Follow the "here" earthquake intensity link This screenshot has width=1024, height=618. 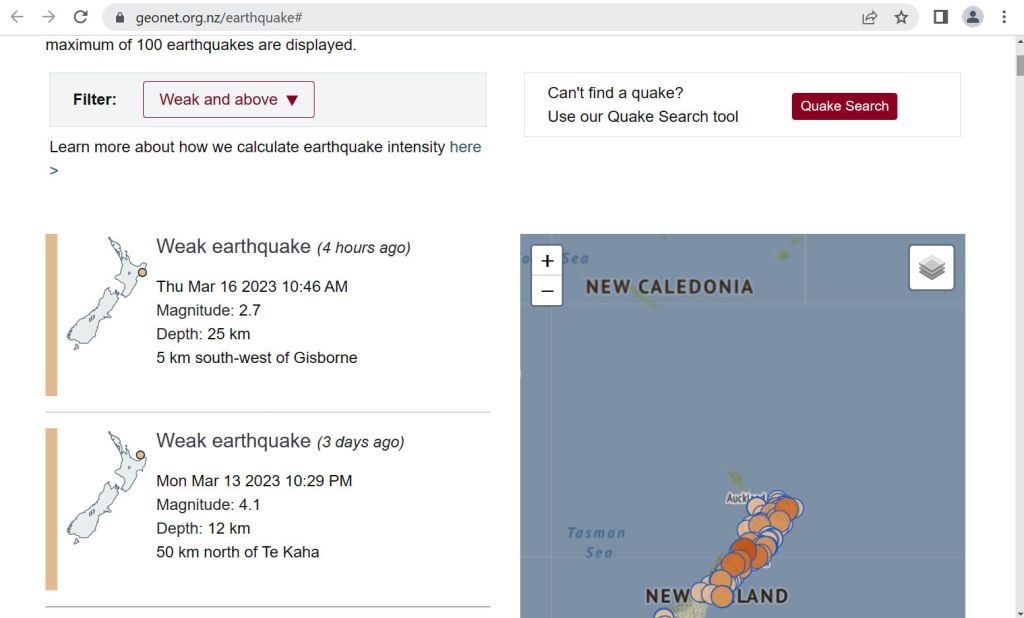(x=465, y=147)
